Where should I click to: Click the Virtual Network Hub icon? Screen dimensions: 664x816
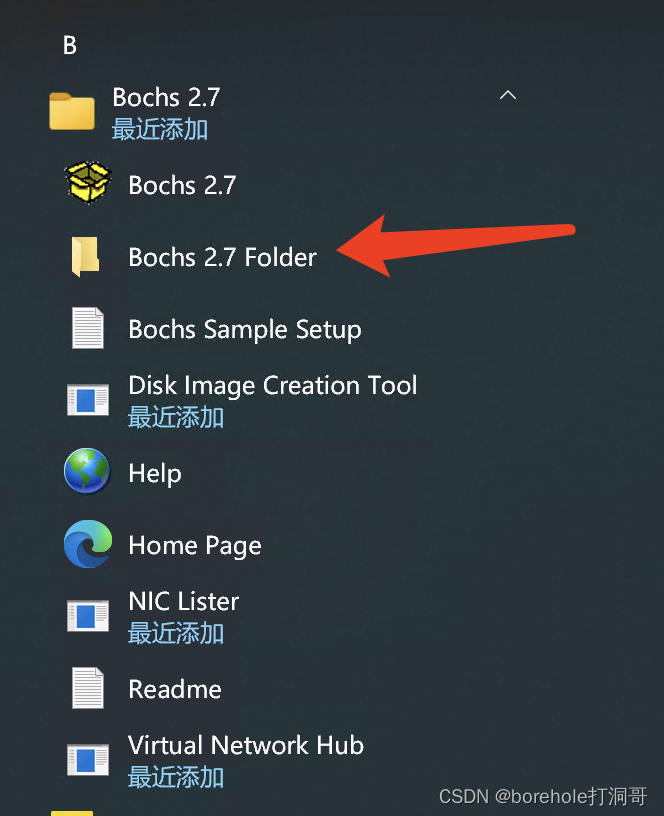[x=87, y=759]
